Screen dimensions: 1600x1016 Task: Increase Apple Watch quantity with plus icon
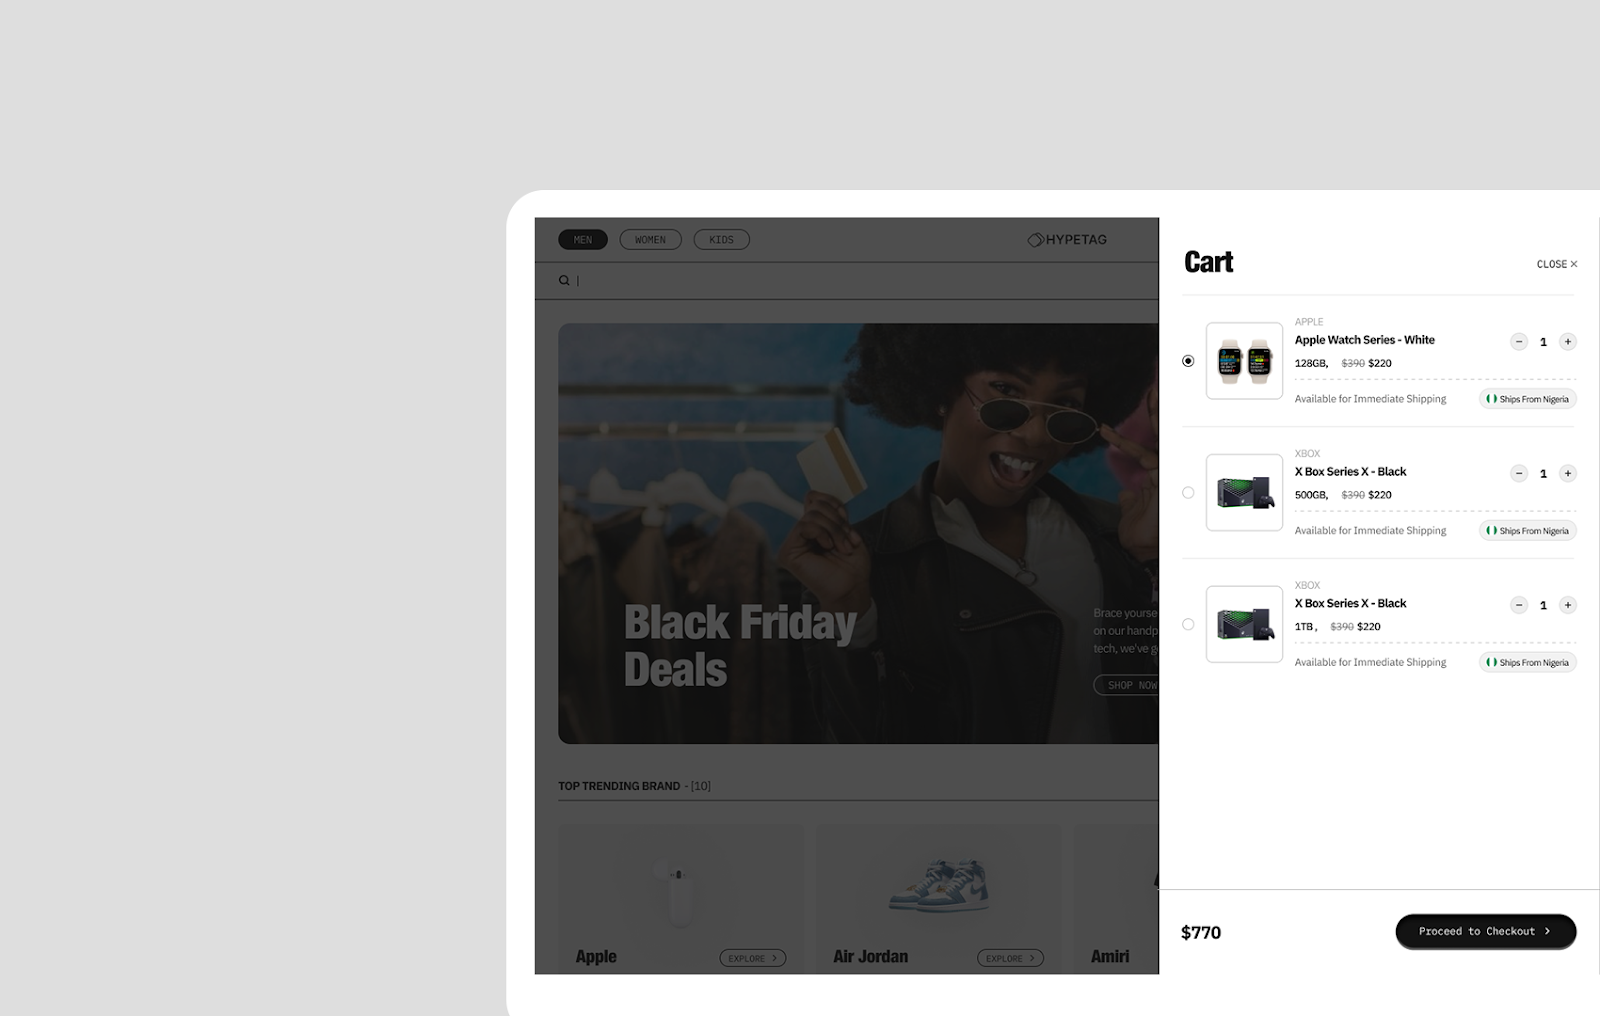[1568, 342]
